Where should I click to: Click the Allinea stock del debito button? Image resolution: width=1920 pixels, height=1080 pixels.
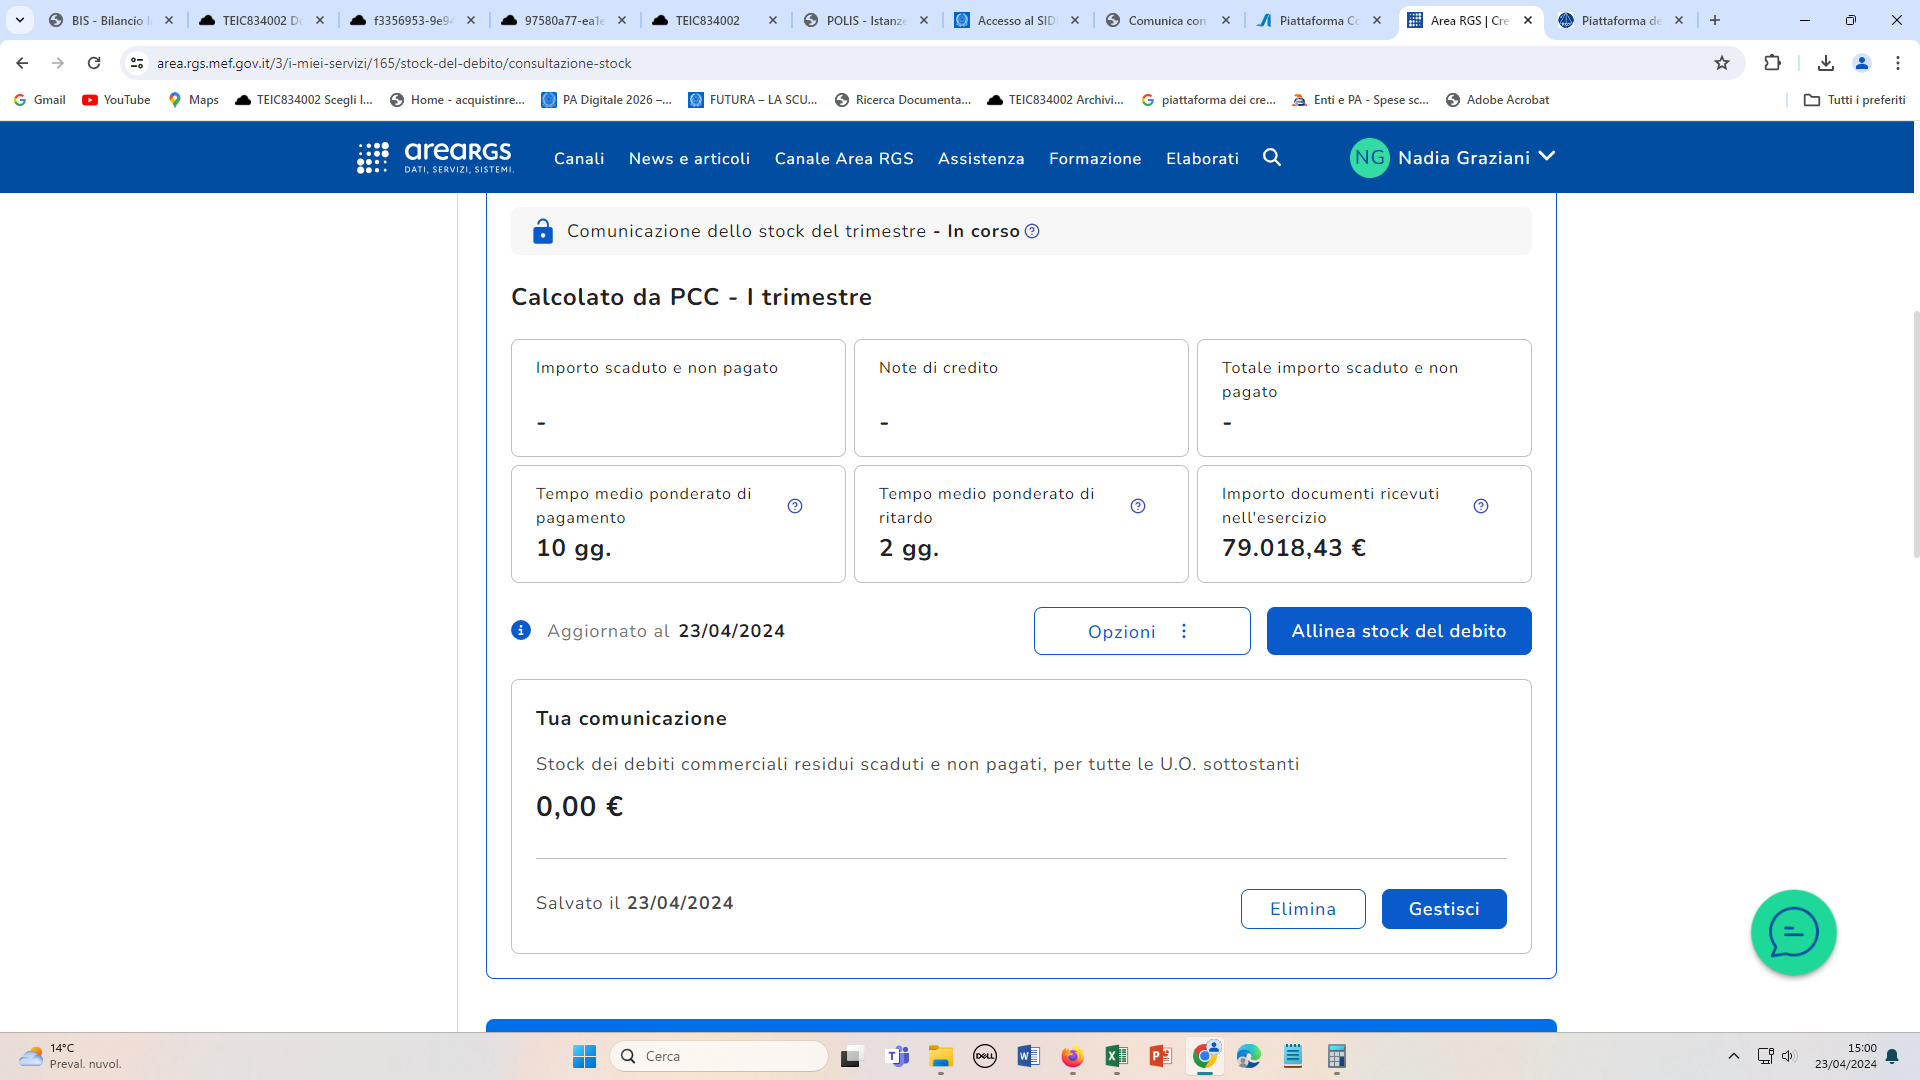click(x=1398, y=631)
